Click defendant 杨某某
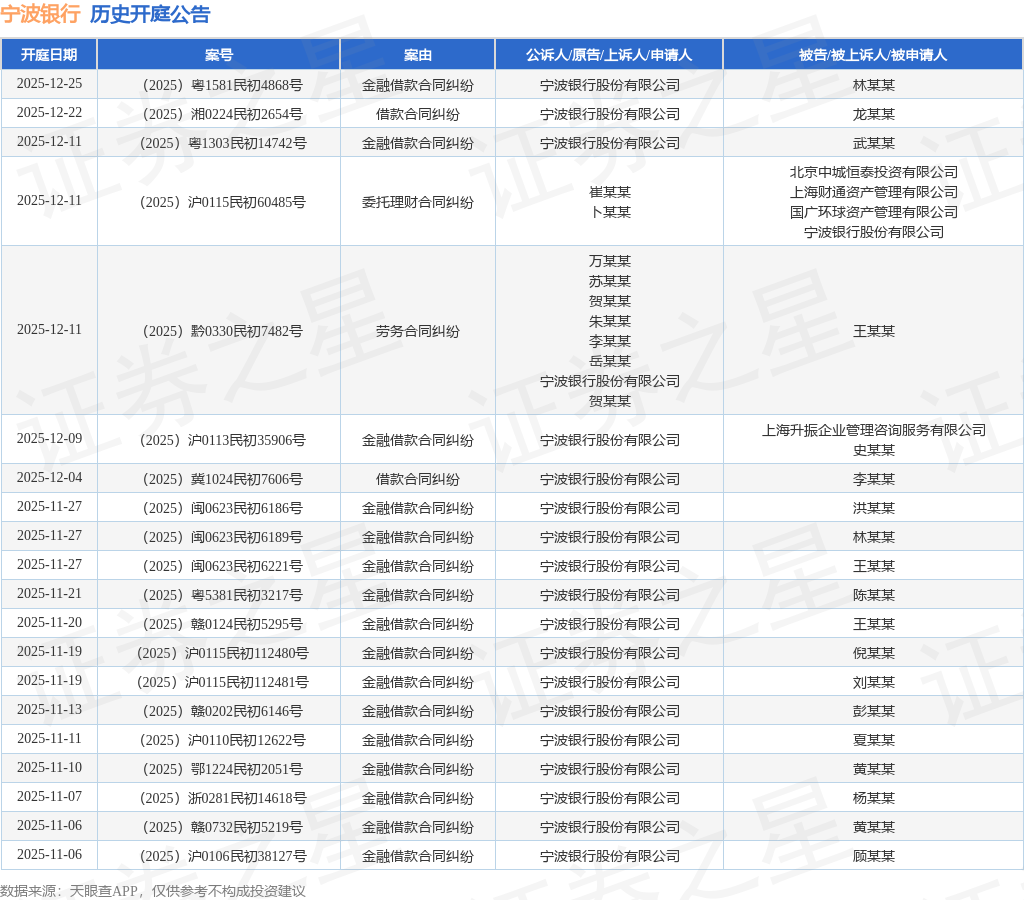This screenshot has height=900, width=1024. pos(873,798)
